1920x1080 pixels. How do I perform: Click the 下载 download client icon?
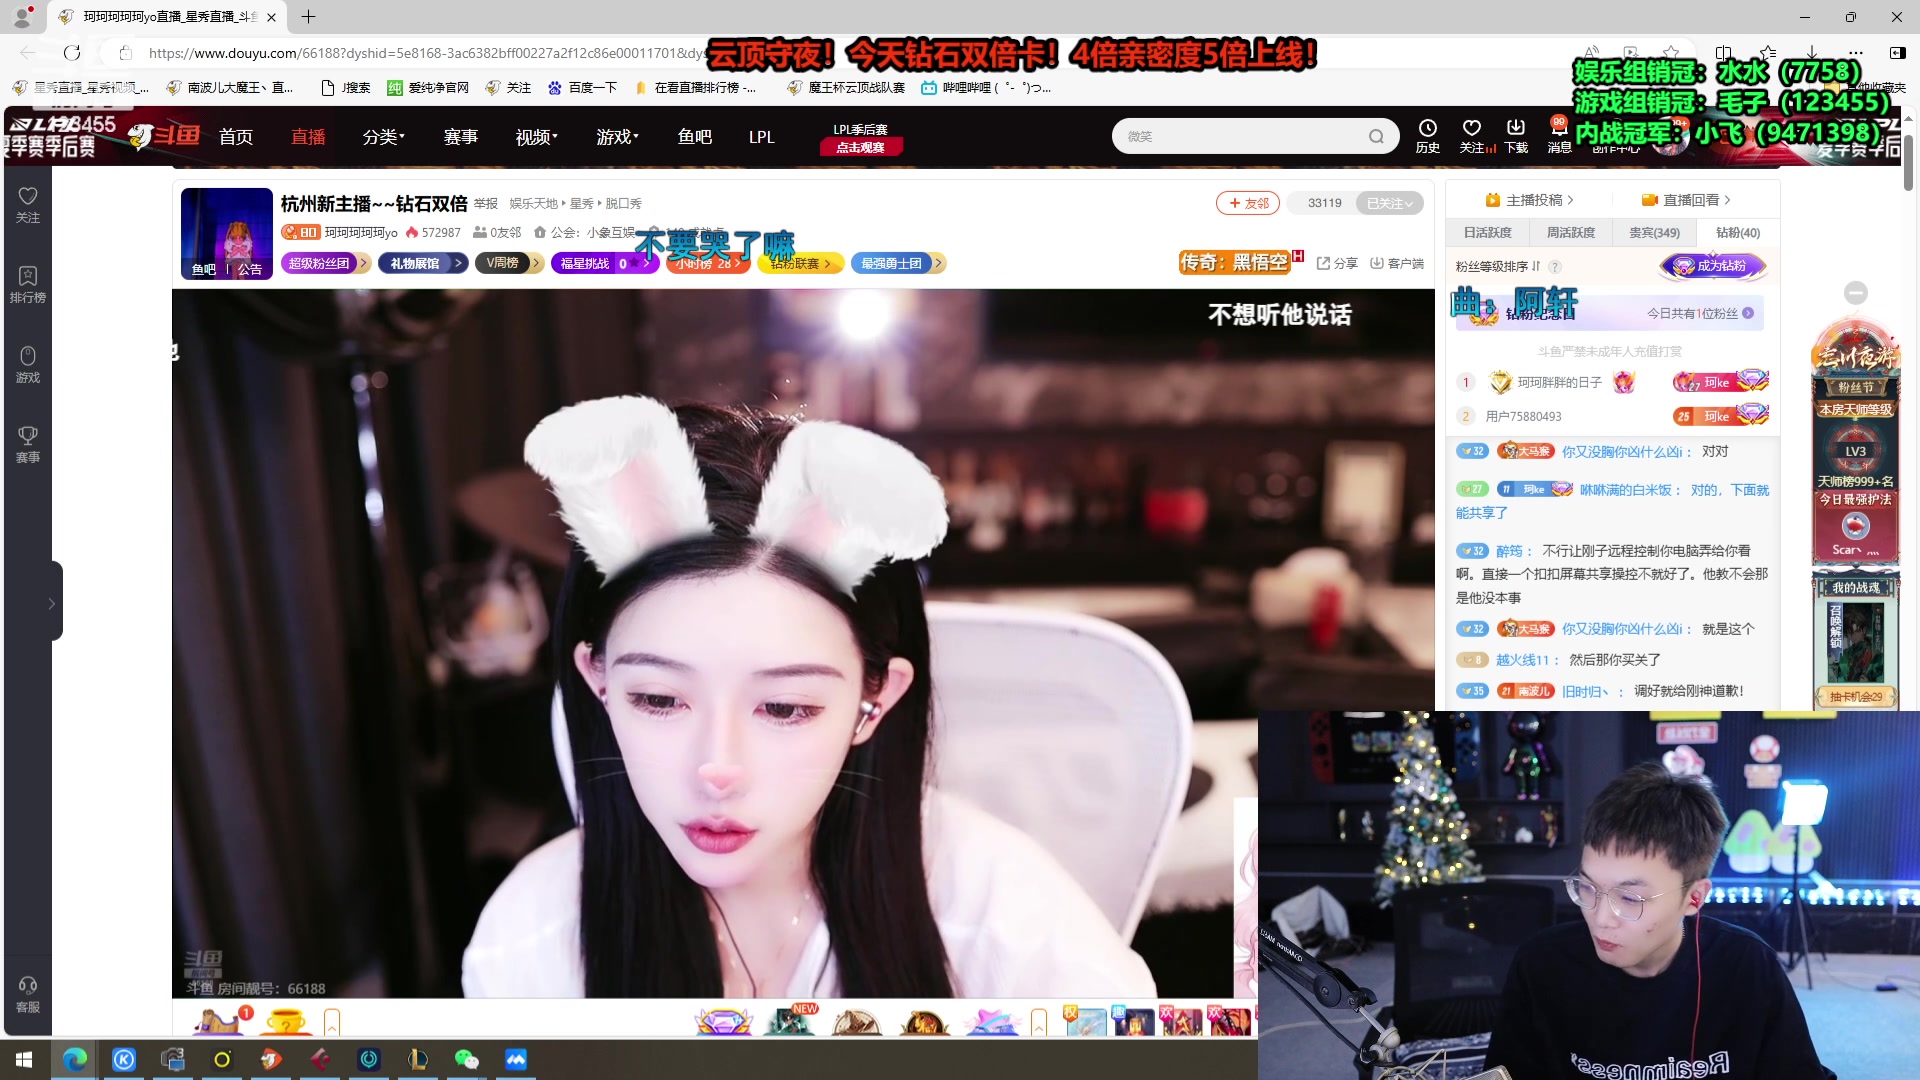tap(1516, 136)
